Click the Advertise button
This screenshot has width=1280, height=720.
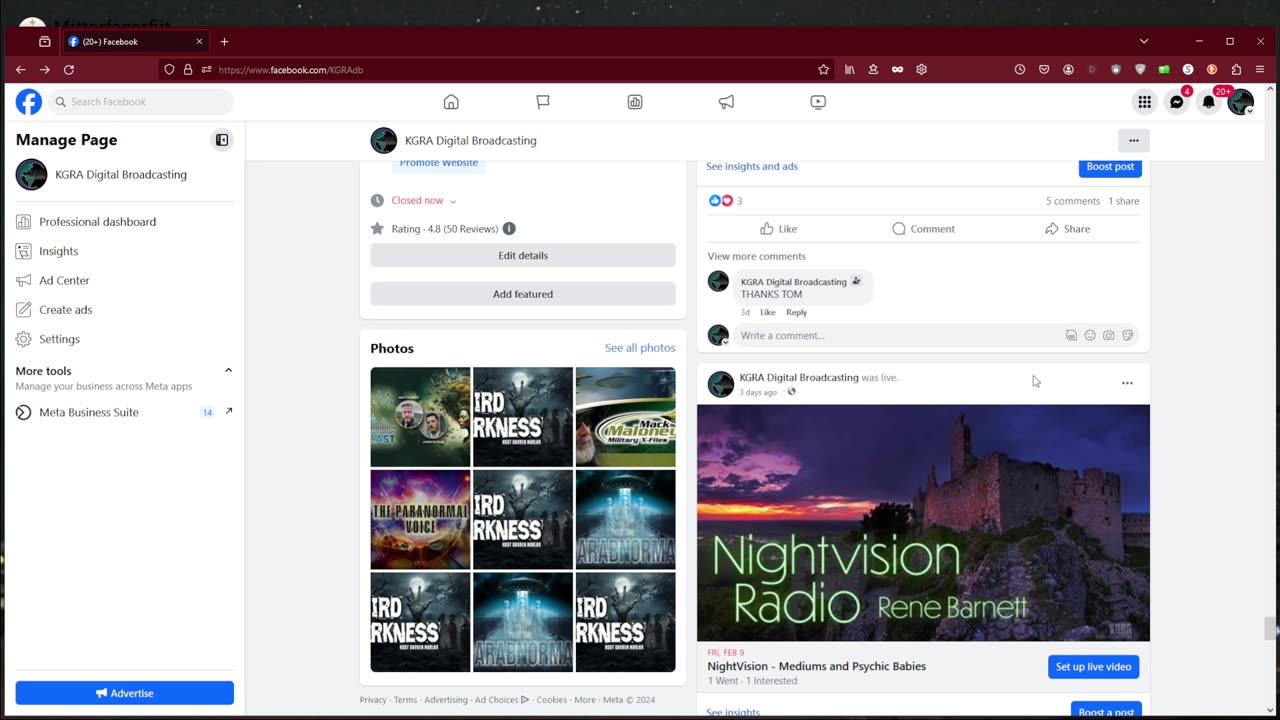[124, 693]
